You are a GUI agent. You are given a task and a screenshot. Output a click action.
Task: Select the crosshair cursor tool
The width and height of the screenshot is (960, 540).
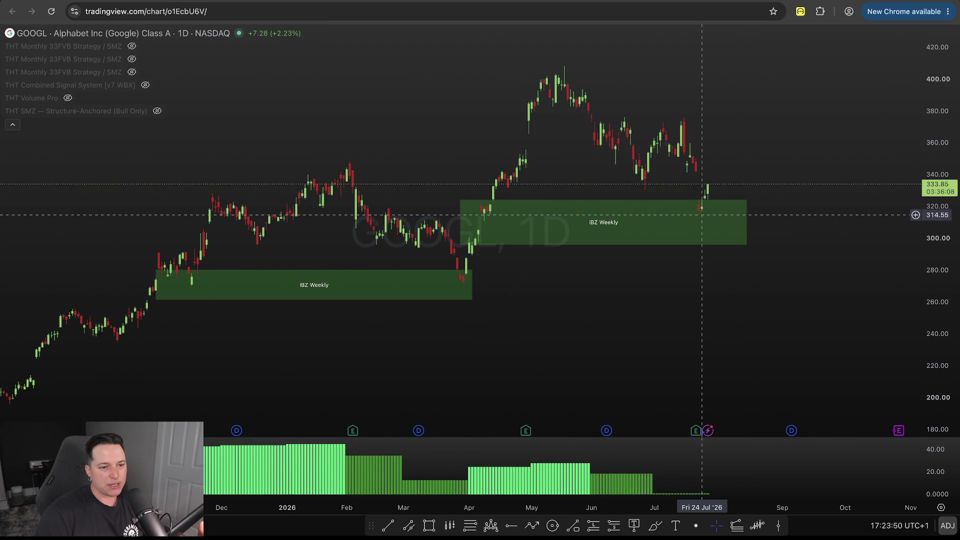pos(716,525)
